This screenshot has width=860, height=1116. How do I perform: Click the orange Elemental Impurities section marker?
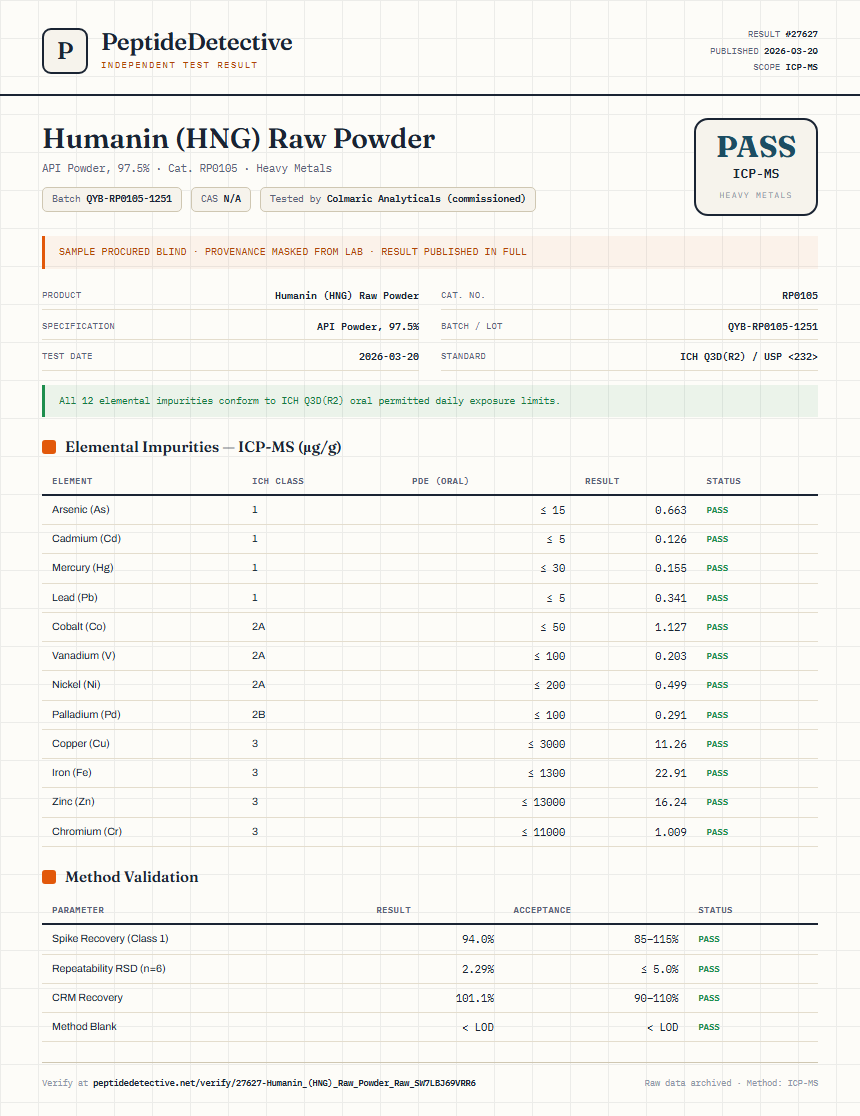point(49,447)
